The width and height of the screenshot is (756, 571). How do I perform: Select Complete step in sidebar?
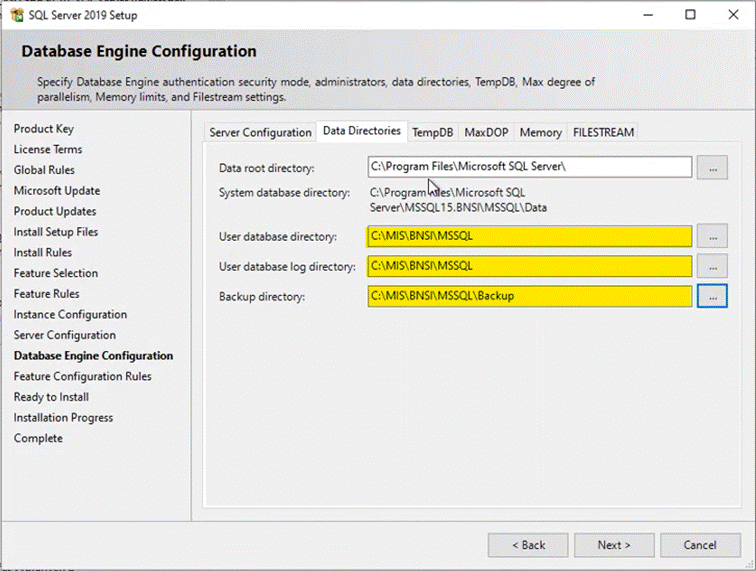click(x=38, y=438)
